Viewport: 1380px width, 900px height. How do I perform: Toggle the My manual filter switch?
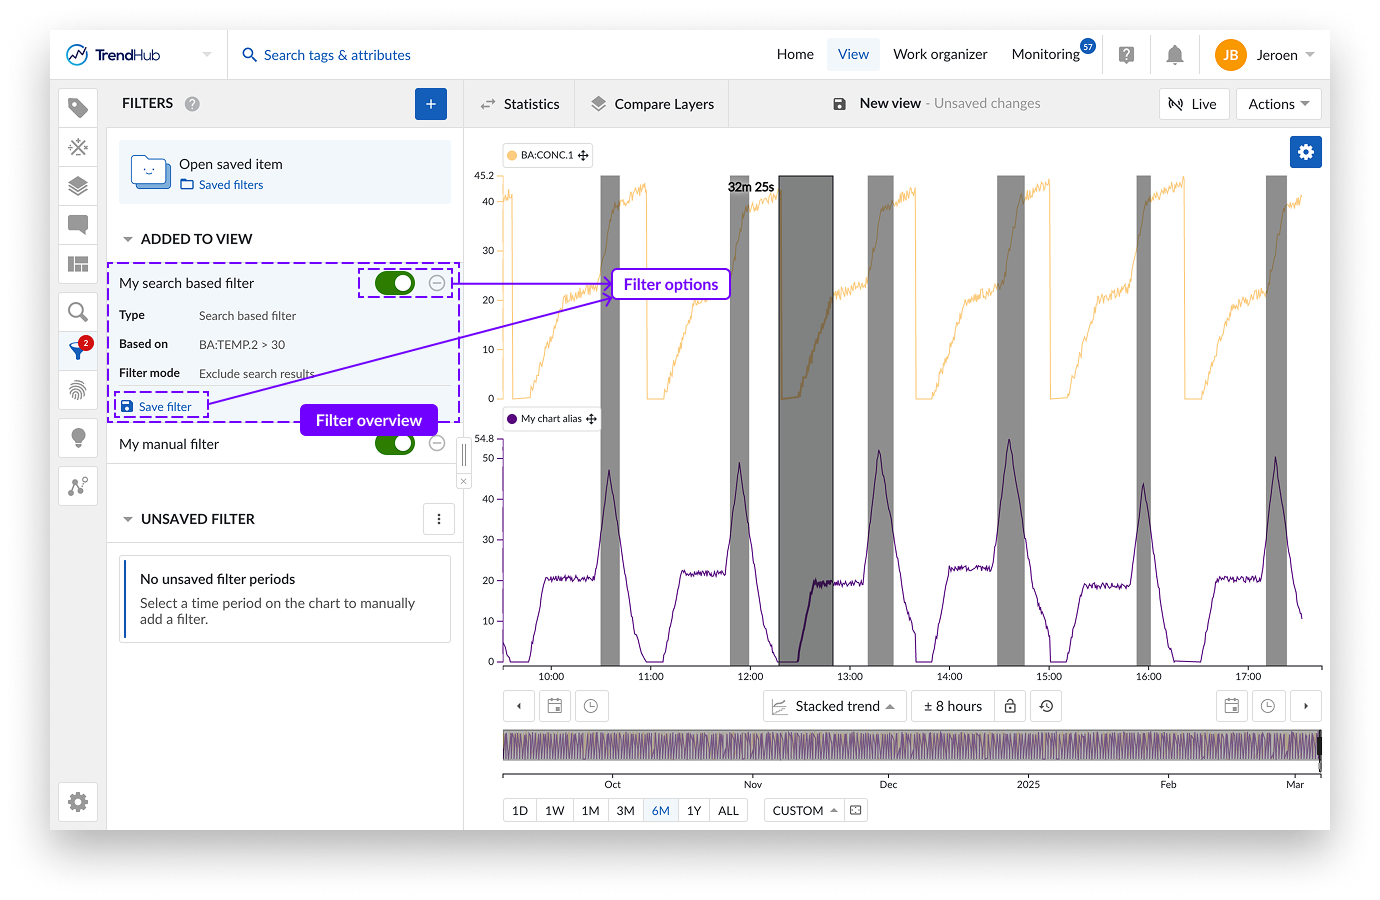coord(394,444)
